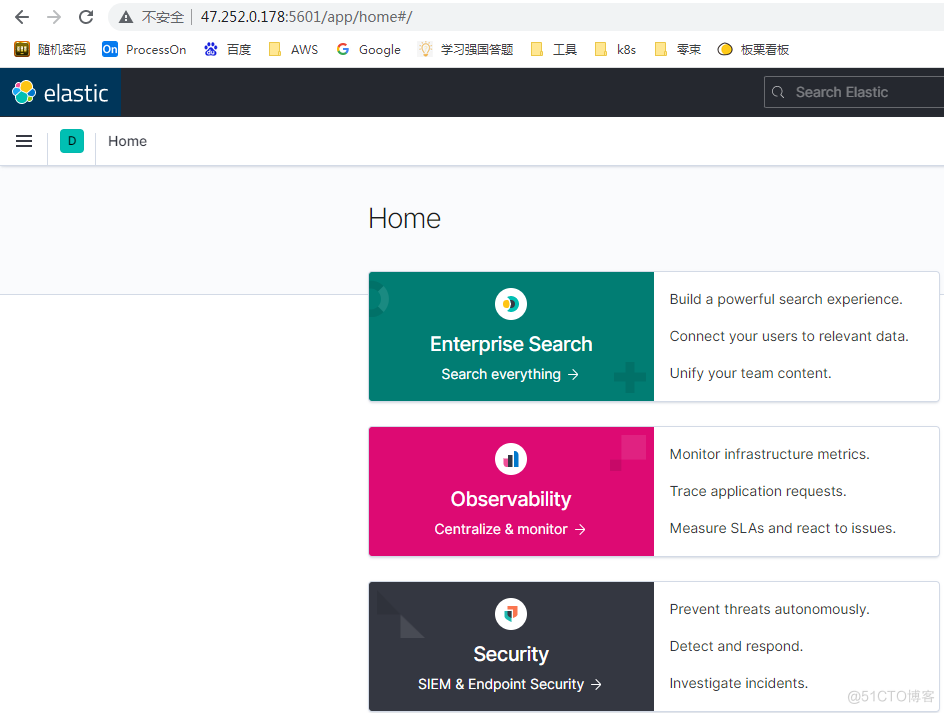Click the browser forward arrow
Image resolution: width=944 pixels, height=713 pixels.
point(54,17)
